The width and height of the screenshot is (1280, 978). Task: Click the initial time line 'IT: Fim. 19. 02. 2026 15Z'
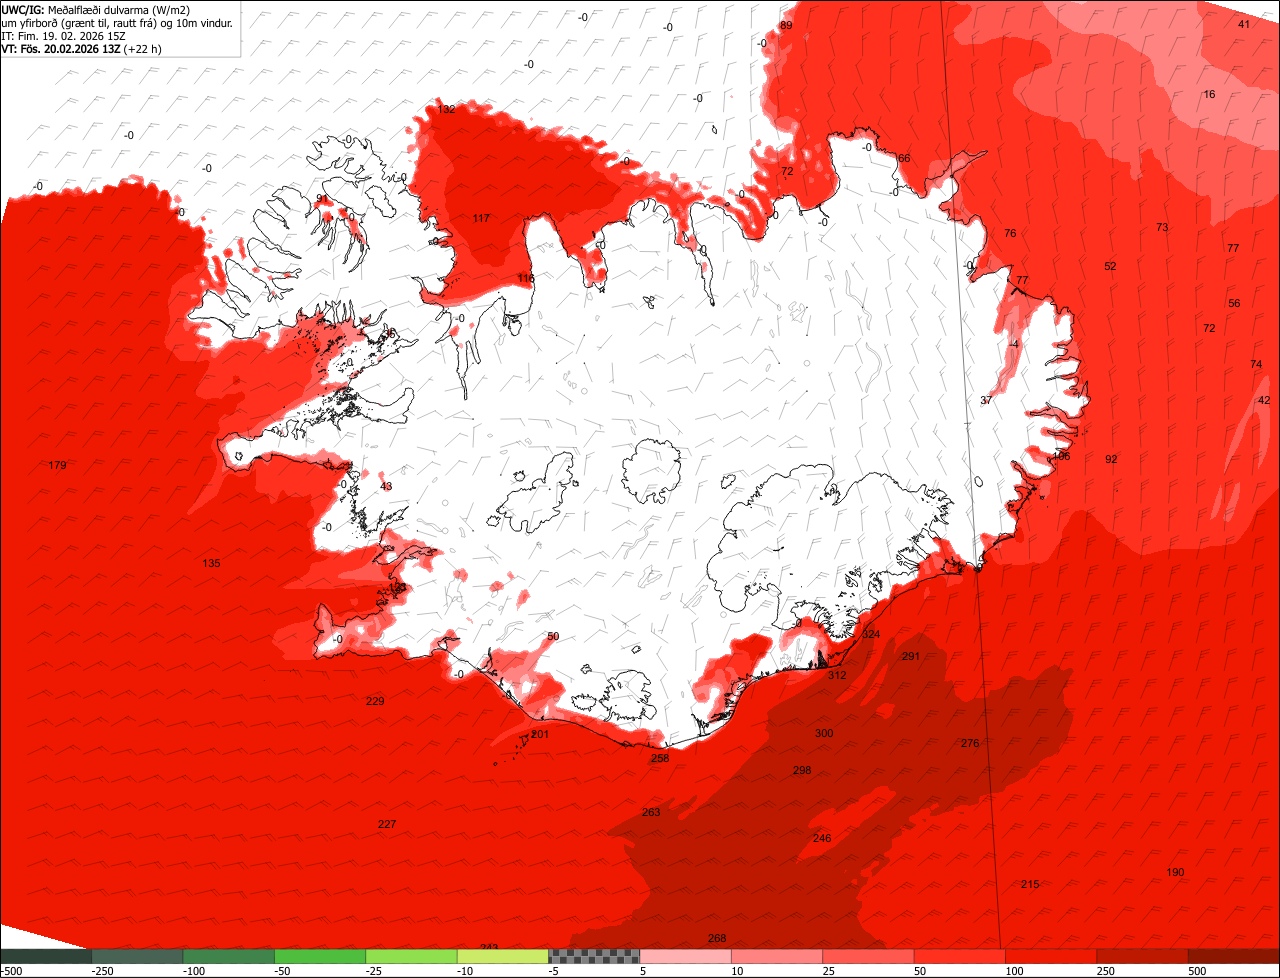tap(63, 35)
